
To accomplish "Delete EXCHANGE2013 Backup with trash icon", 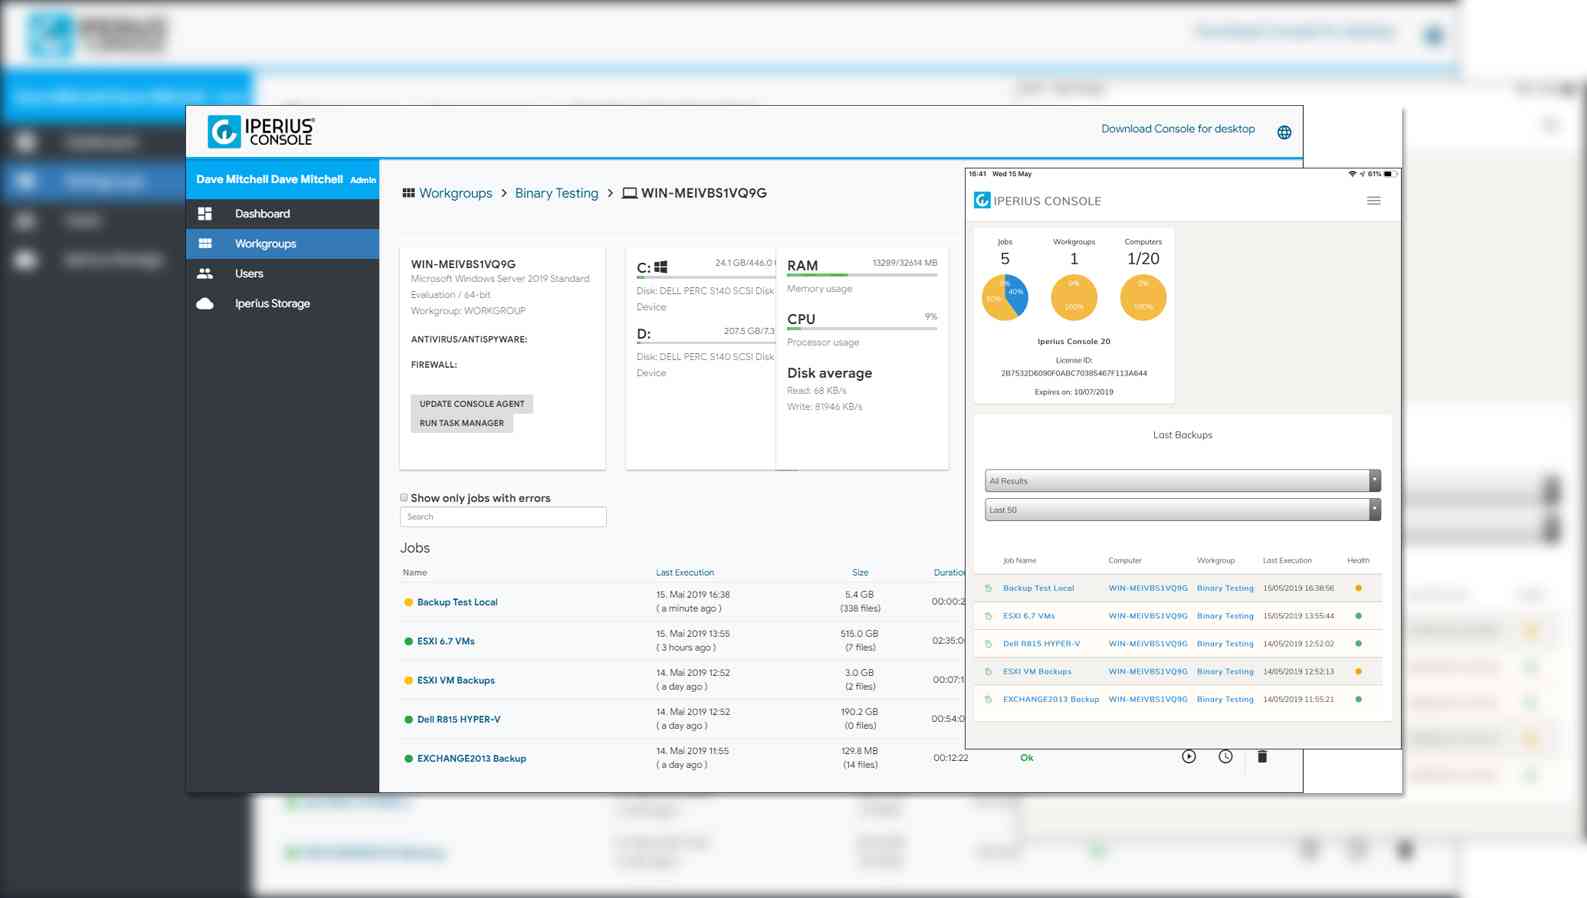I will [1262, 757].
